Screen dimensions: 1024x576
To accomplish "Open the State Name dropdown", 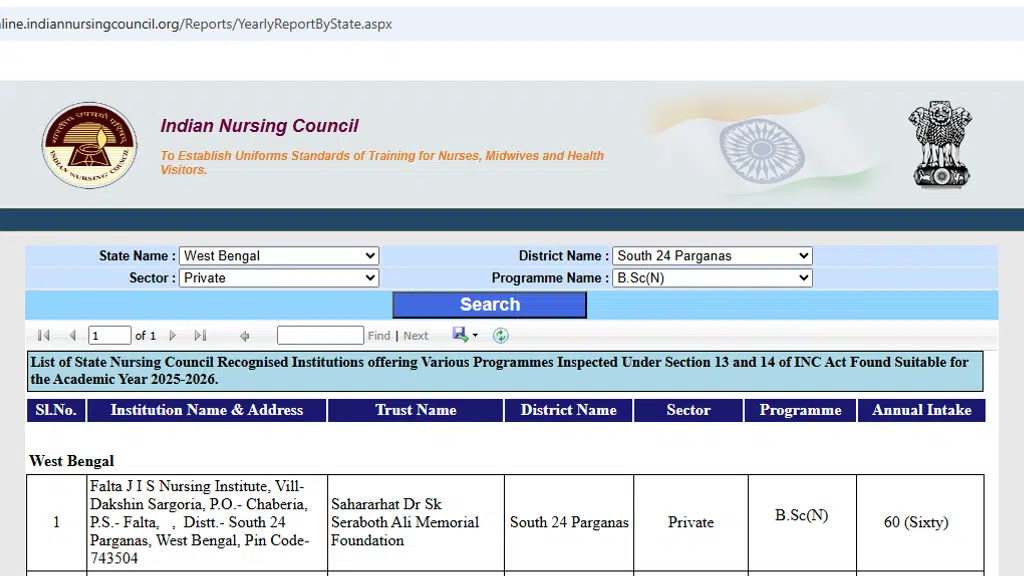I will click(x=279, y=256).
